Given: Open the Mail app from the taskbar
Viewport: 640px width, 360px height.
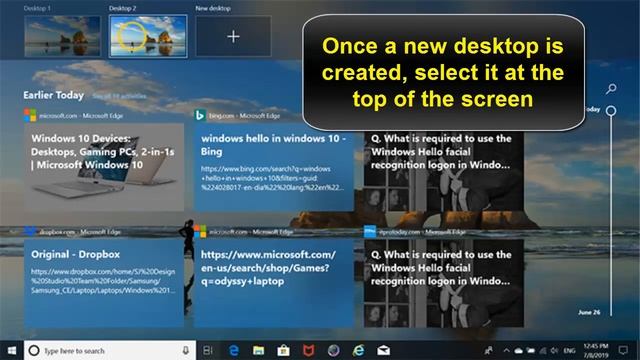Looking at the screenshot, I should pyautogui.click(x=383, y=351).
